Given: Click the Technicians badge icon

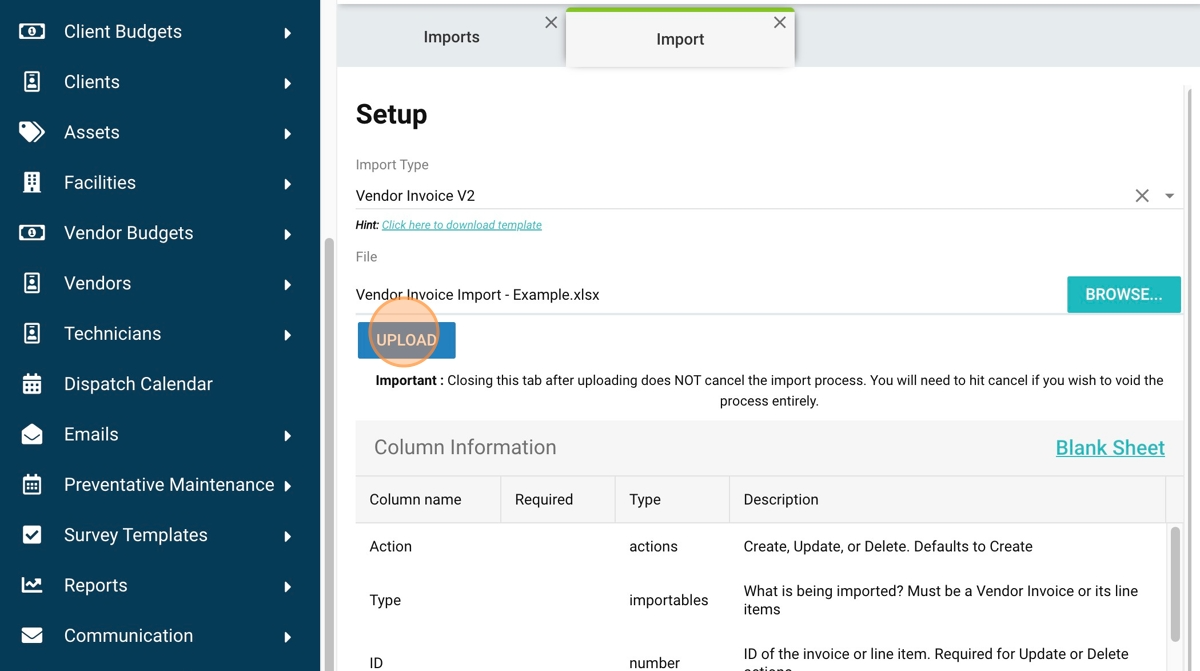Looking at the screenshot, I should 32,334.
